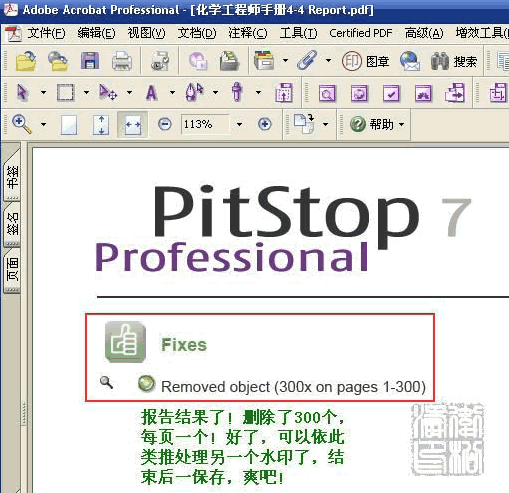Click the Acrobat document icon in menu bar

[13, 33]
